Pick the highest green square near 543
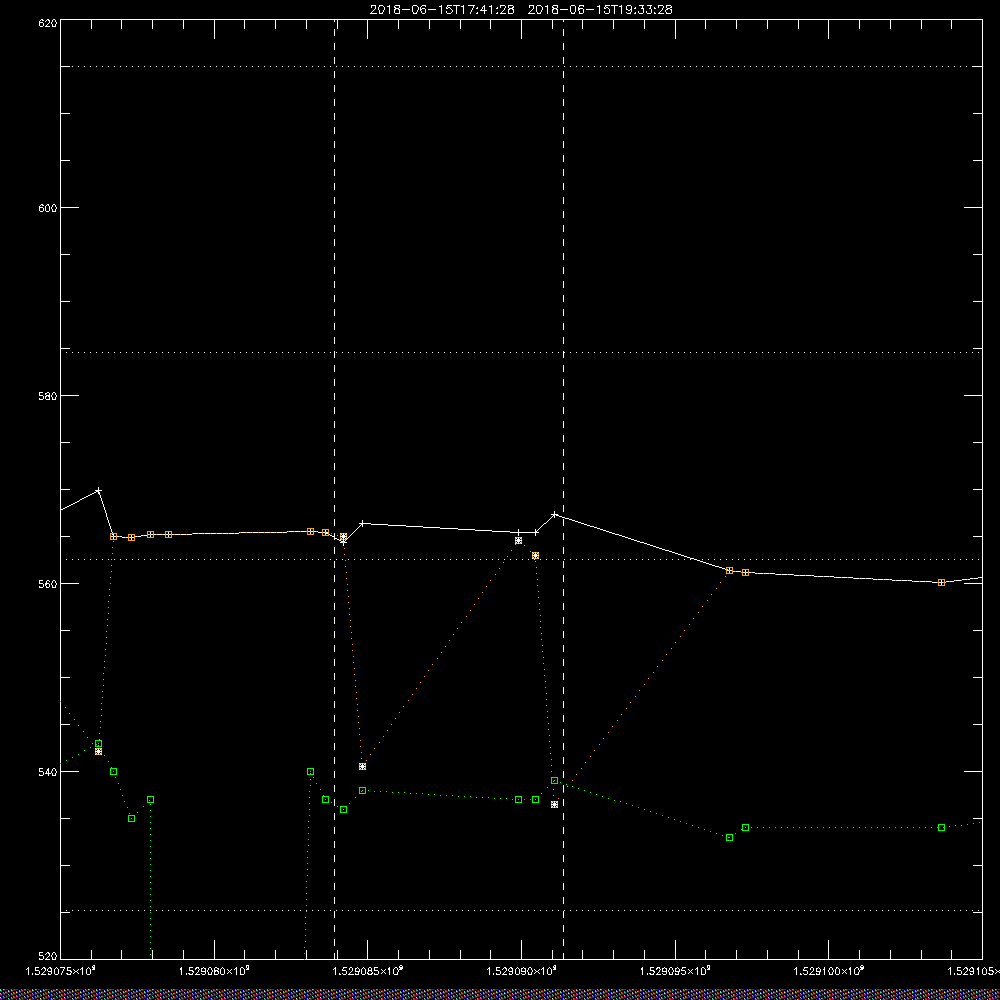Screen dimensions: 1000x1000 click(x=98, y=744)
